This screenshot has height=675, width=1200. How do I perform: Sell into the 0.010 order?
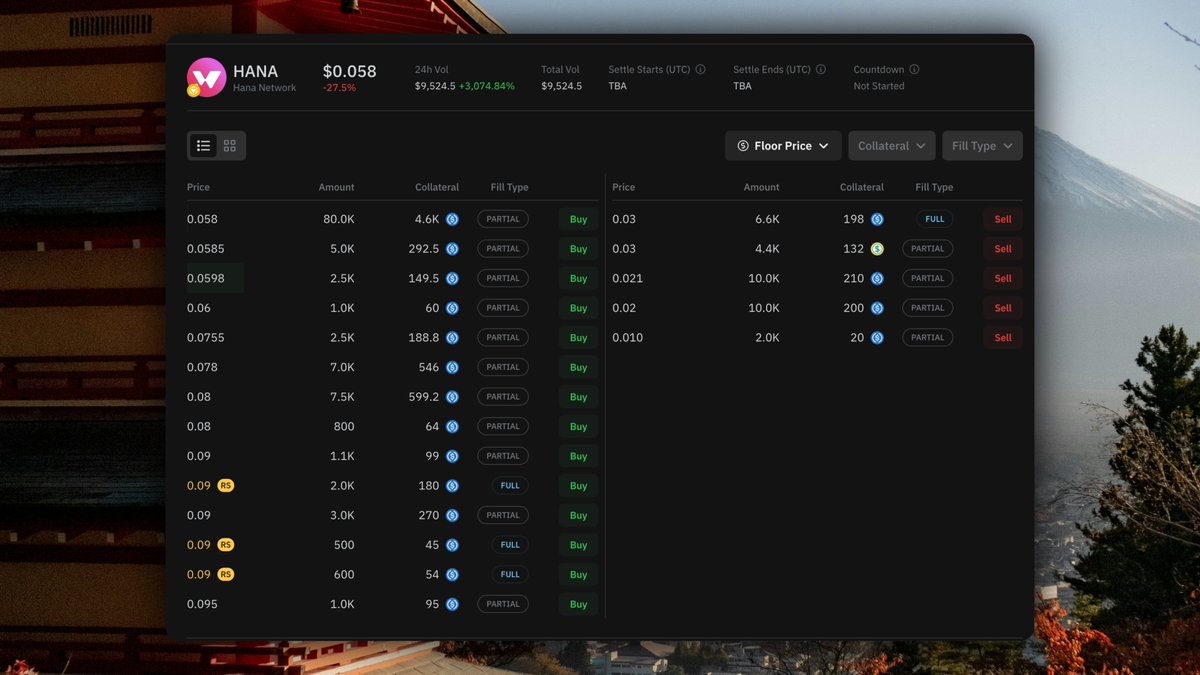[x=1003, y=338]
